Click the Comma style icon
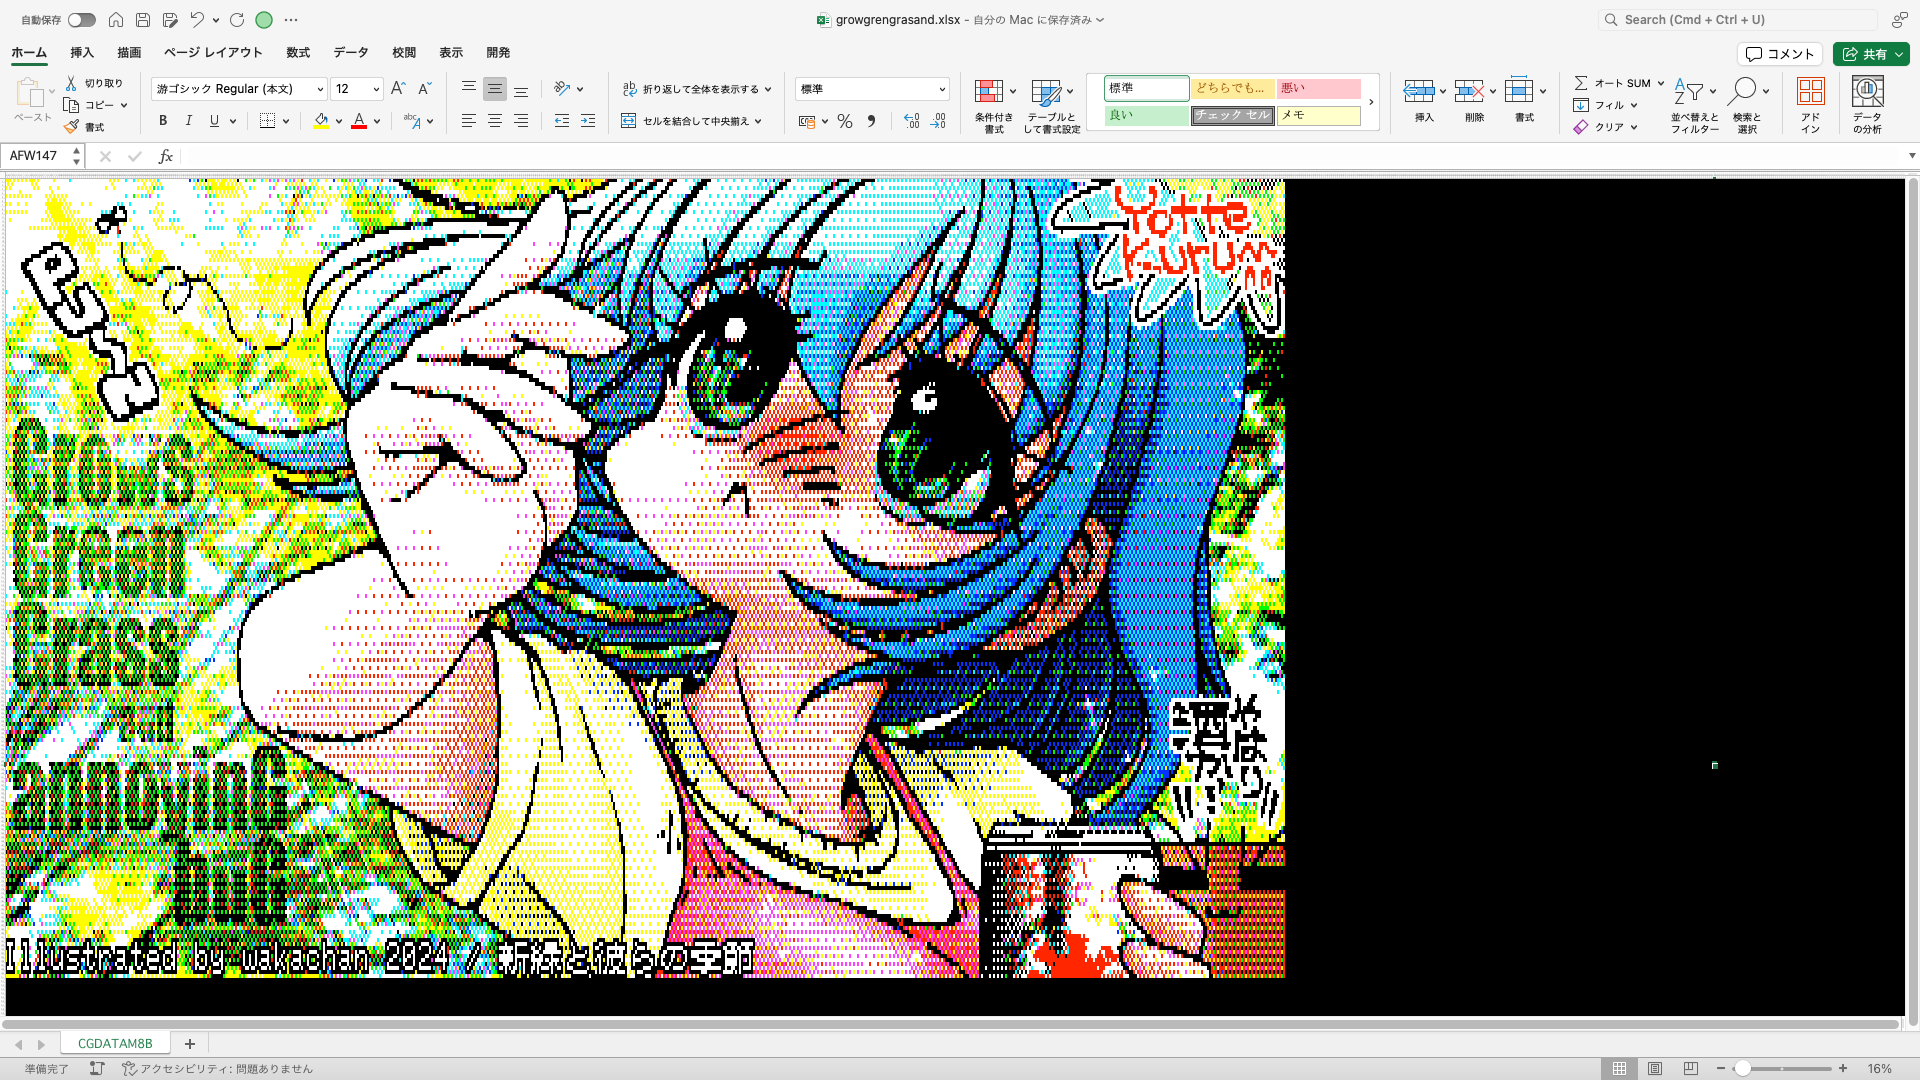The width and height of the screenshot is (1920, 1080). point(871,121)
